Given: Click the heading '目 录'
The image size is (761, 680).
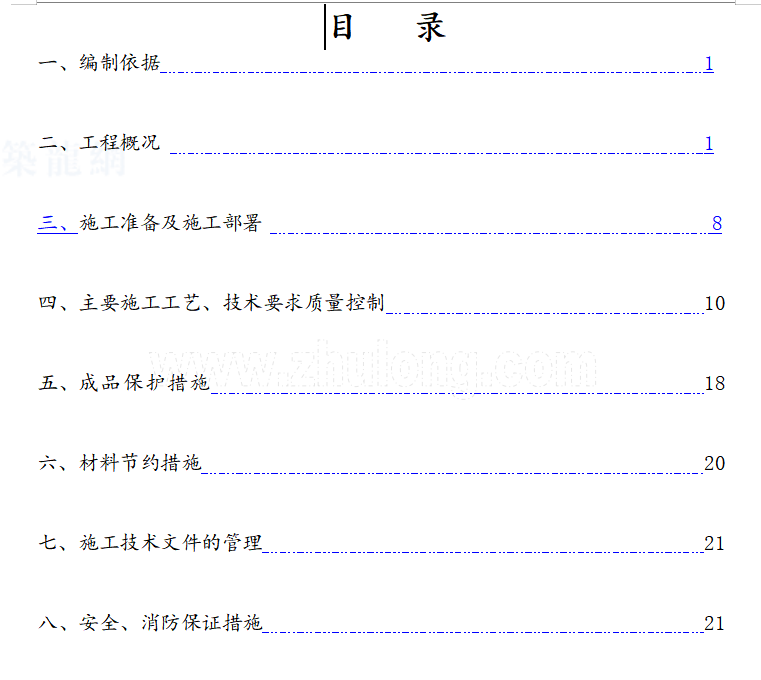Looking at the screenshot, I should [388, 27].
